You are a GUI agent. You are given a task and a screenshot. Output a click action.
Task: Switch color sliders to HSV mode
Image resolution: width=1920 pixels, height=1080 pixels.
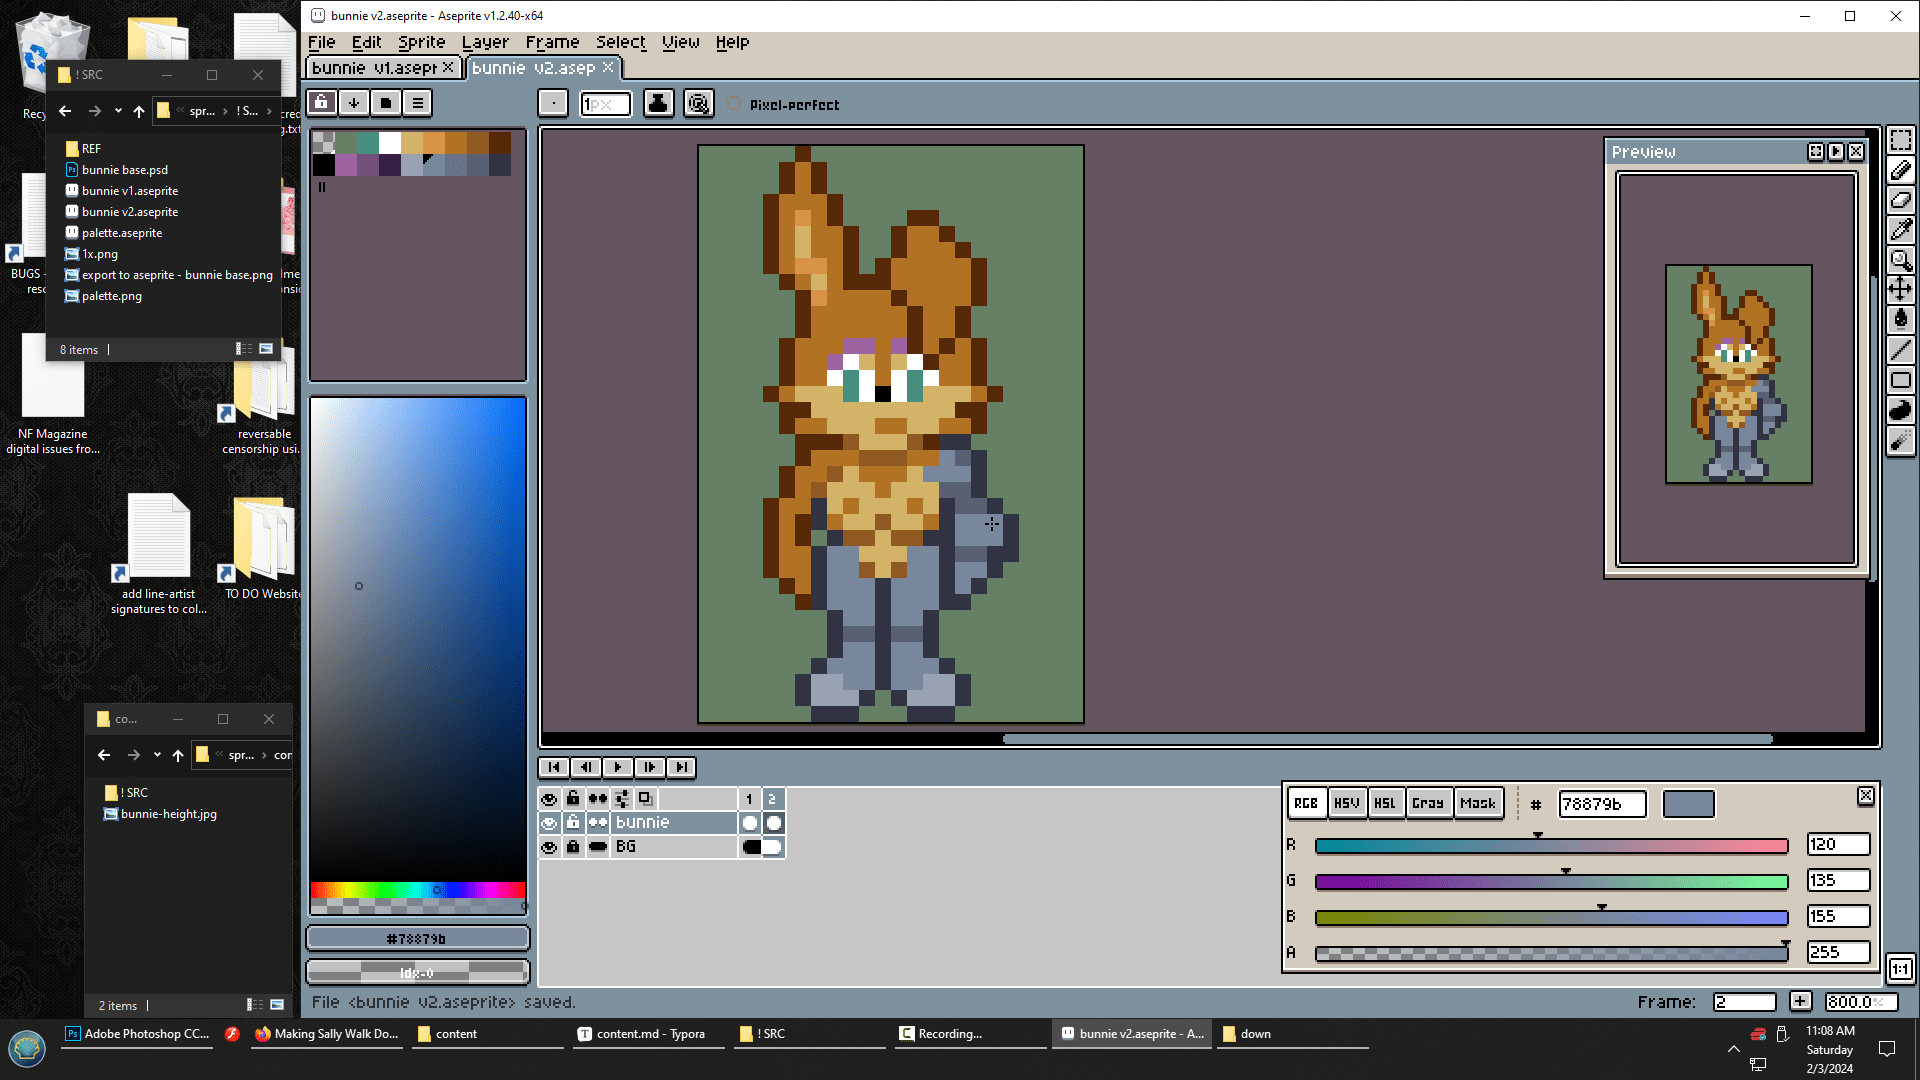click(x=1346, y=803)
